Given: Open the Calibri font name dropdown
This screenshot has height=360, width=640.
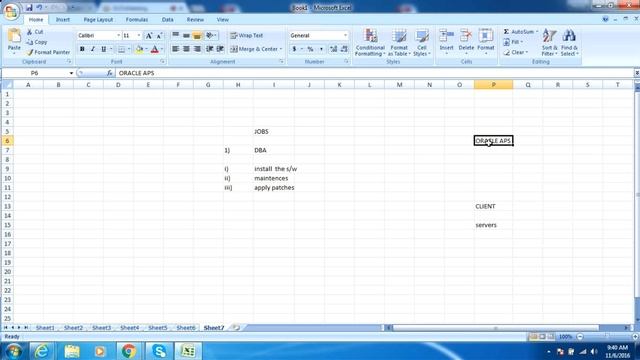Looking at the screenshot, I should point(118,36).
